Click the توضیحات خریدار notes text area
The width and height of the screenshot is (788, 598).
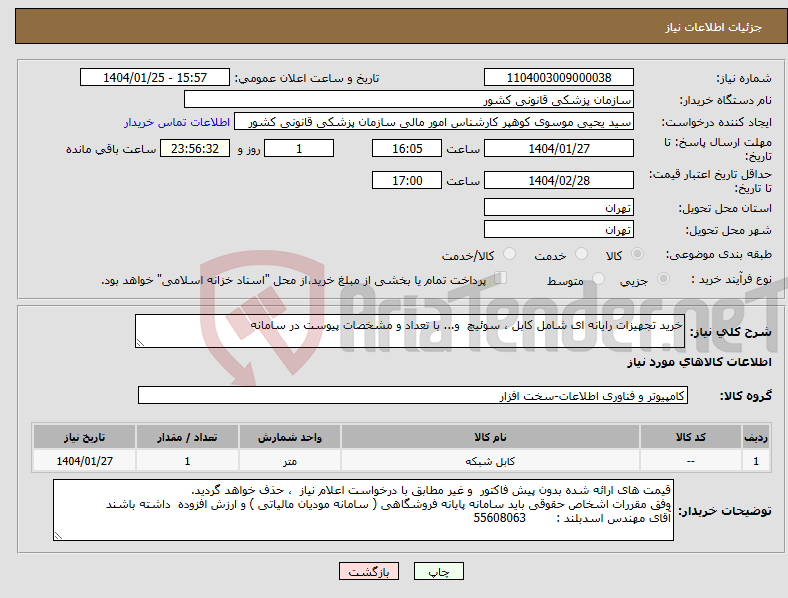tap(363, 510)
